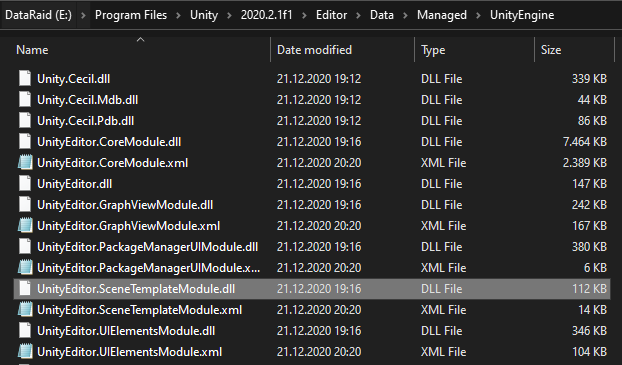Click the UnityEditor.GraphViewModule.dll file icon
This screenshot has width=622, height=365.
(25, 205)
